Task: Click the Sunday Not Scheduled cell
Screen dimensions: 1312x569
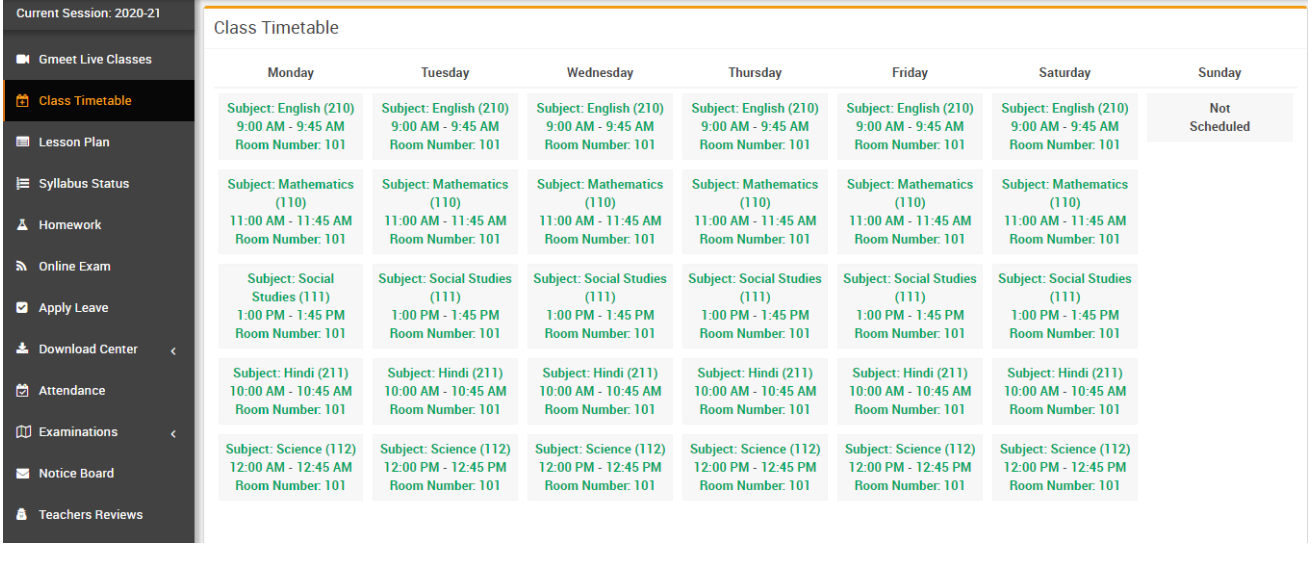Action: point(1219,117)
